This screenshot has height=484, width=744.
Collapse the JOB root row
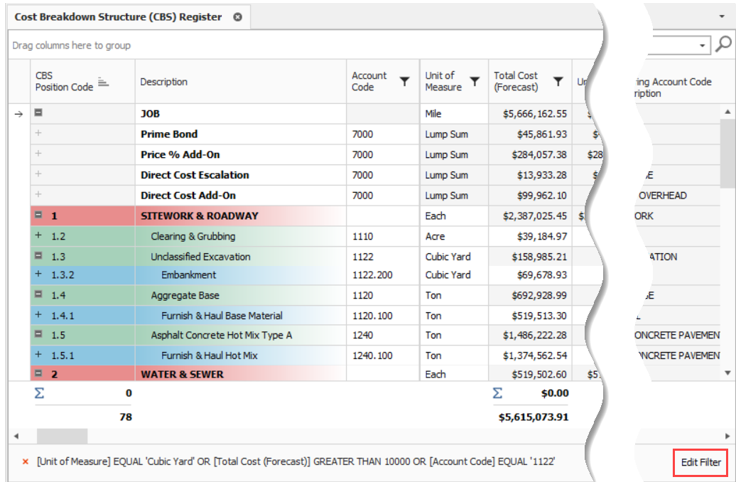click(x=39, y=114)
